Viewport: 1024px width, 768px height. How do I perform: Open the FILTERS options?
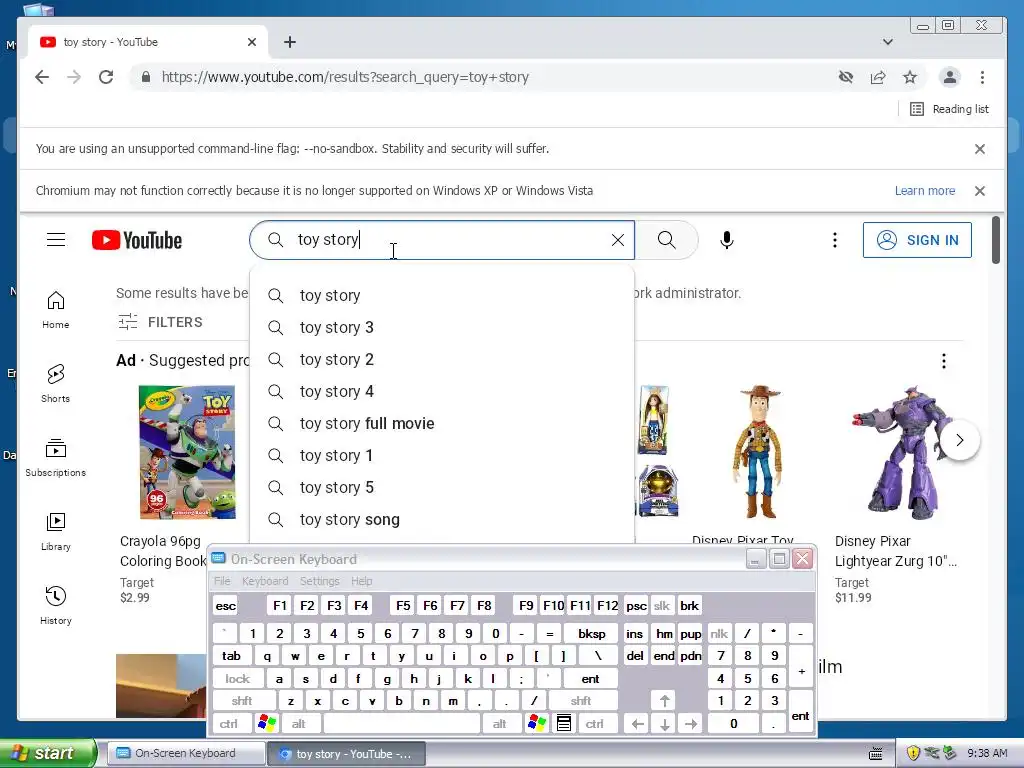click(x=160, y=322)
